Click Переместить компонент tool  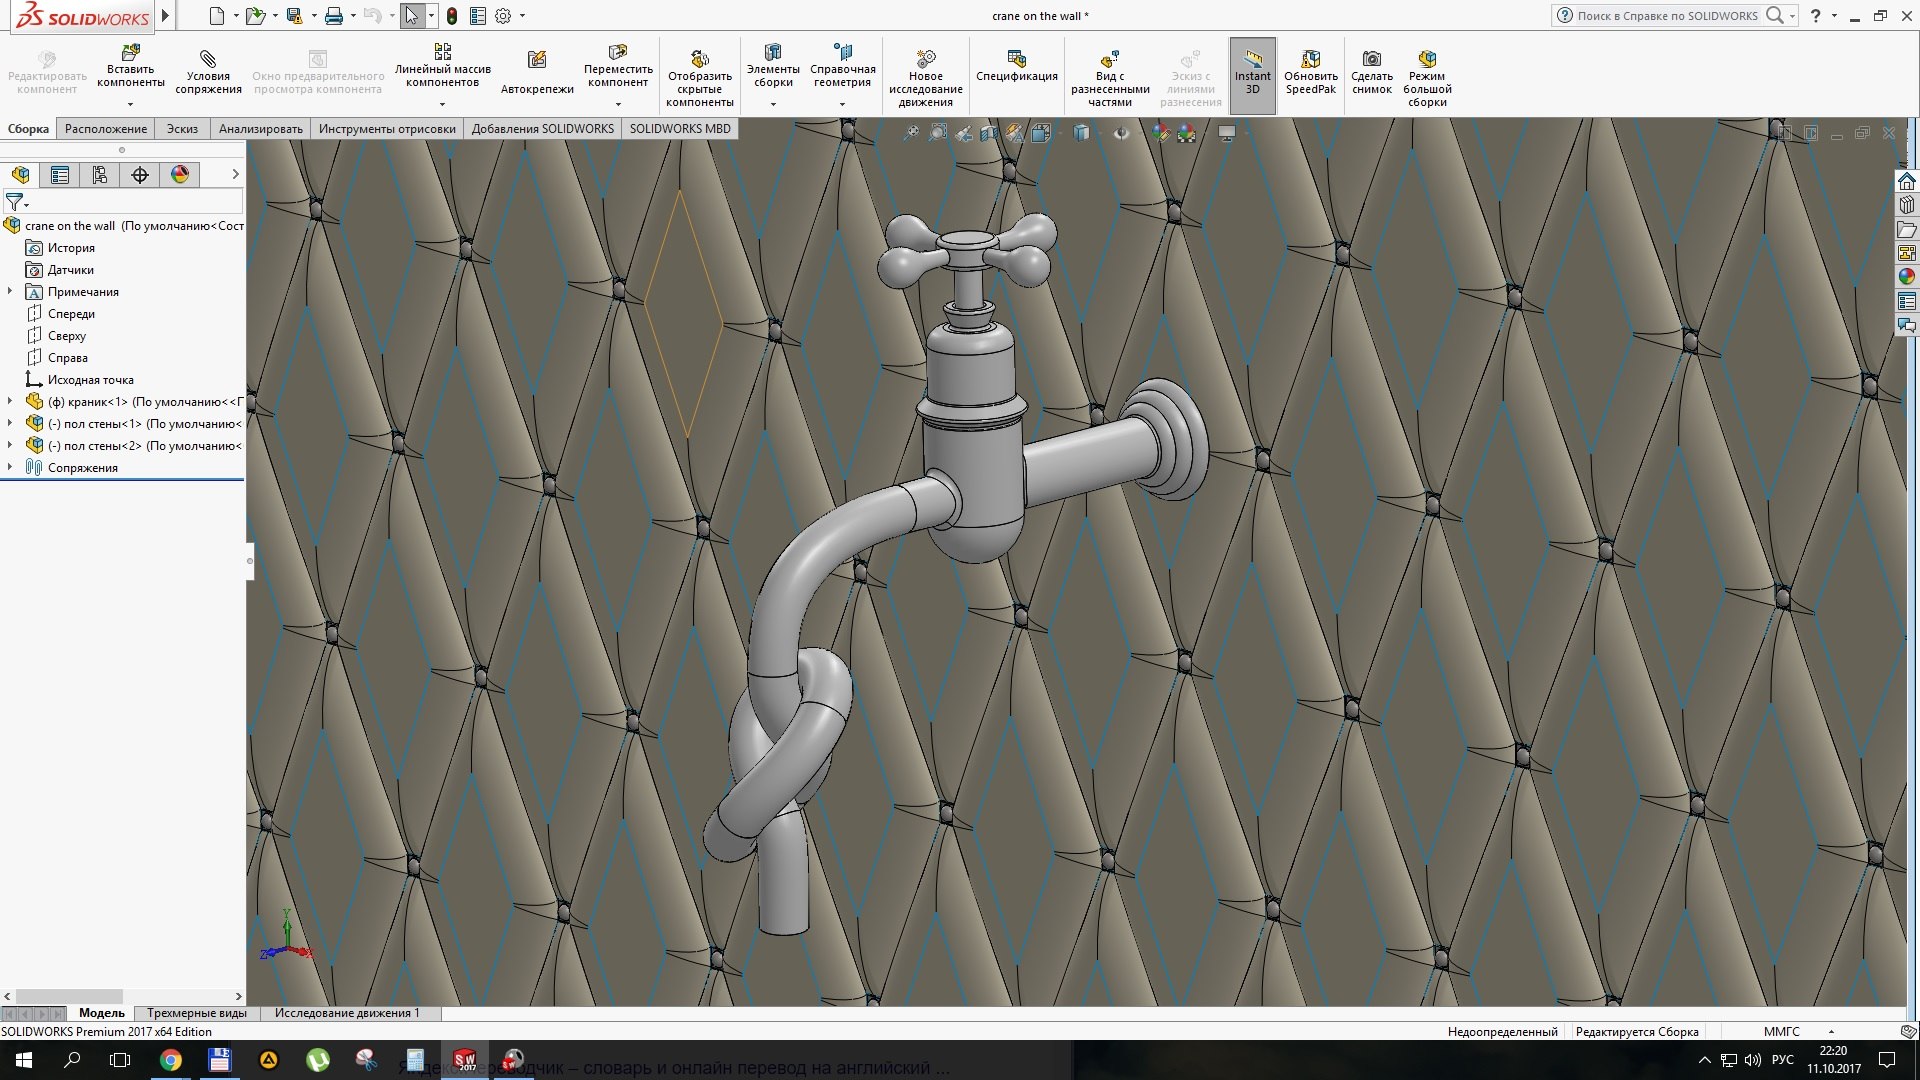(x=618, y=66)
